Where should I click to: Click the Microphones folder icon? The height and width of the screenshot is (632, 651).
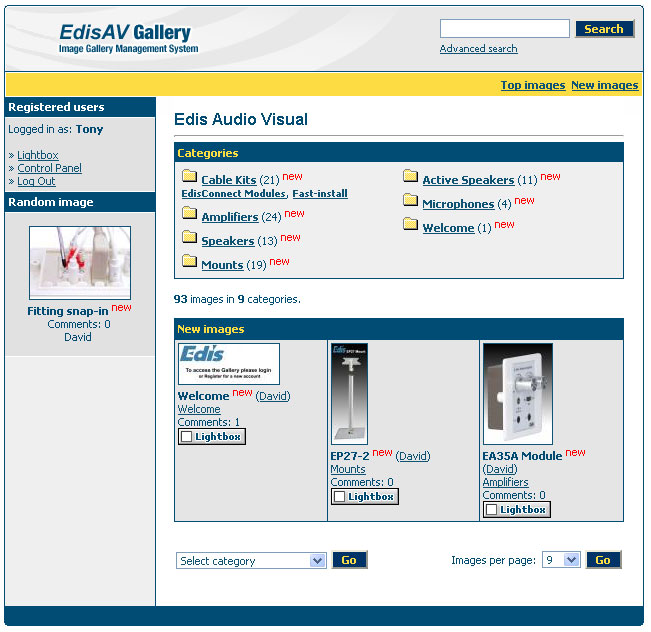[411, 200]
